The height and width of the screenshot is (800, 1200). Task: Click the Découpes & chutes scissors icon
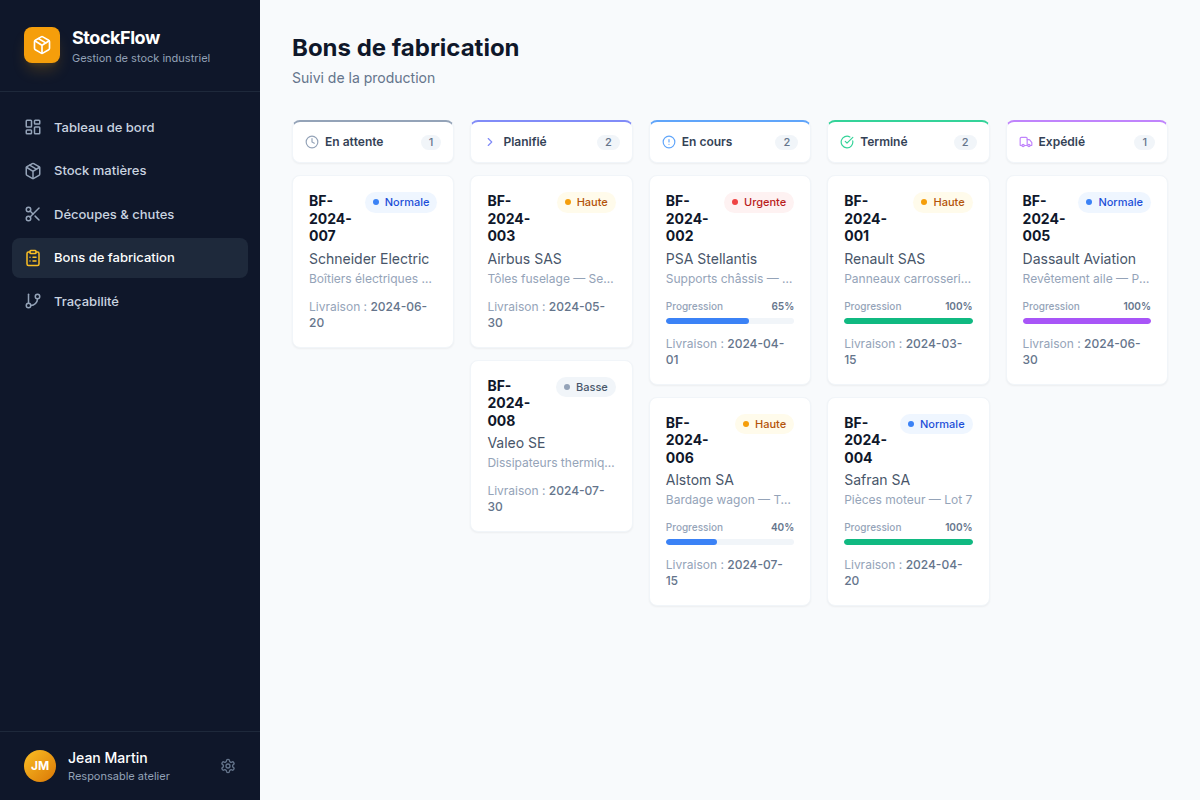(33, 214)
